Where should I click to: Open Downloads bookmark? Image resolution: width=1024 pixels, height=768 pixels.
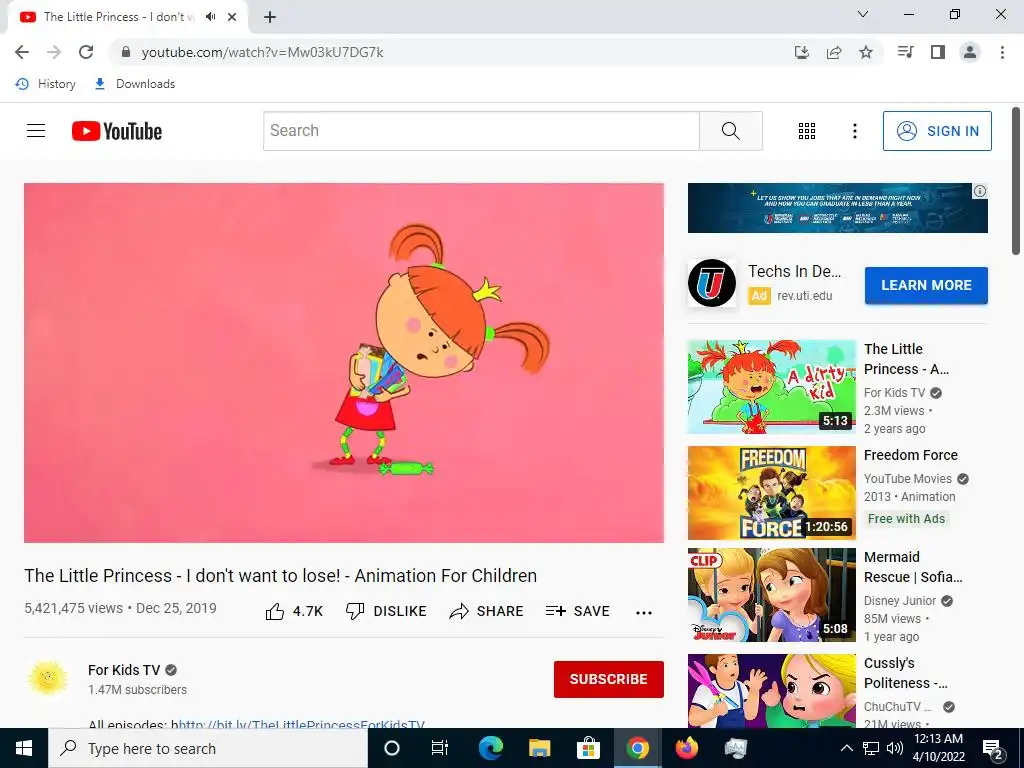(x=135, y=84)
